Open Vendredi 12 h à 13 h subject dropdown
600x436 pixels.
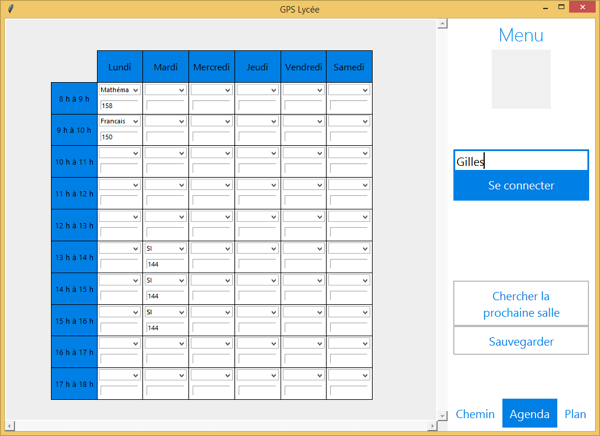pyautogui.click(x=303, y=217)
